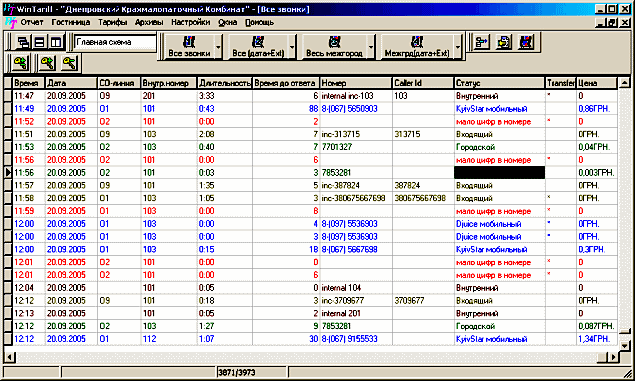Image resolution: width=635 pixels, height=381 pixels.
Task: Select number cell inc-387824
Action: click(356, 185)
